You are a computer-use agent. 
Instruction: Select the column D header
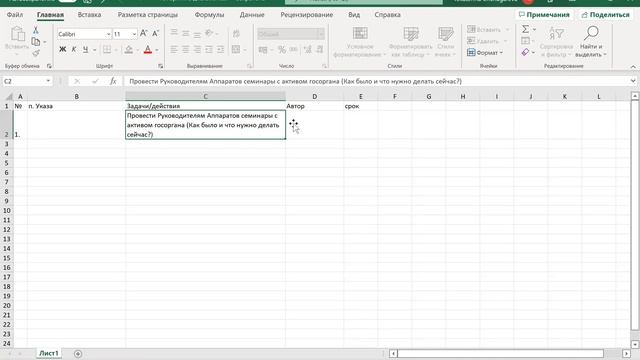[x=314, y=96]
